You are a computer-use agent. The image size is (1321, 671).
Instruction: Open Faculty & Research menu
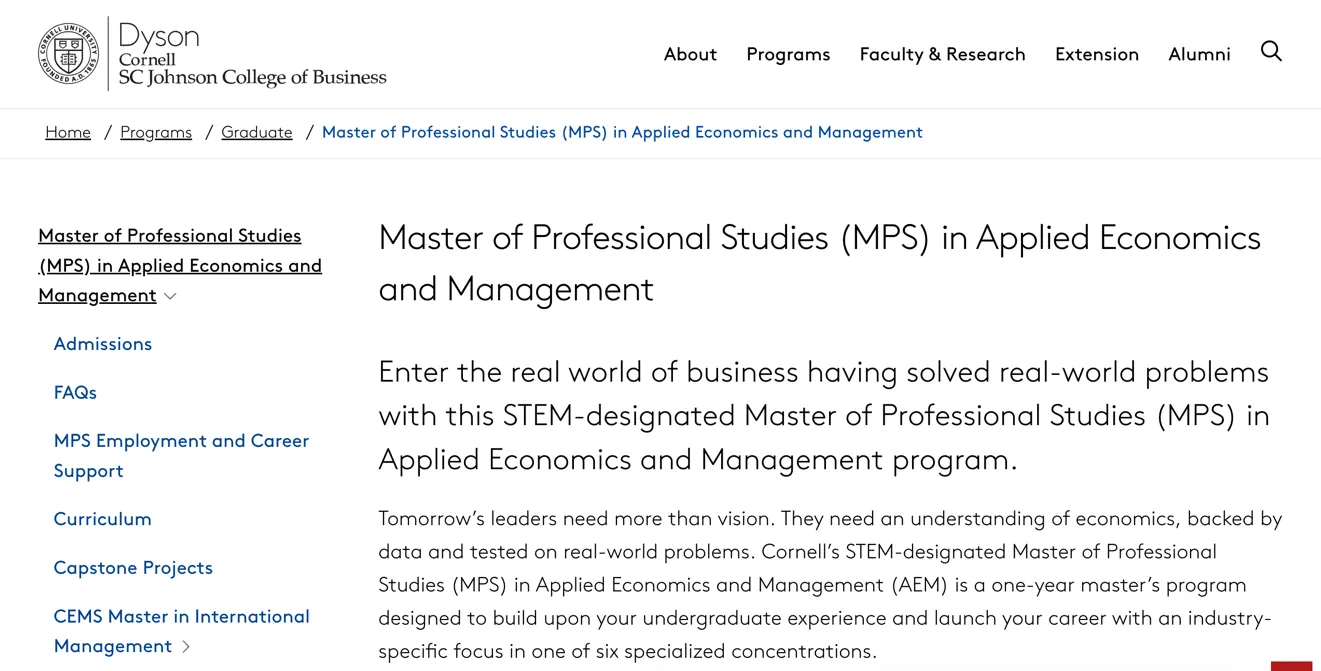pyautogui.click(x=942, y=54)
